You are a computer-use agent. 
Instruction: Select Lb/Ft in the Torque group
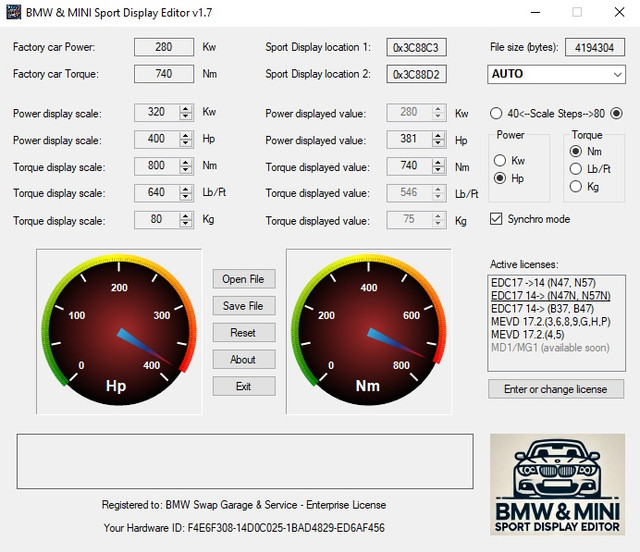(576, 169)
